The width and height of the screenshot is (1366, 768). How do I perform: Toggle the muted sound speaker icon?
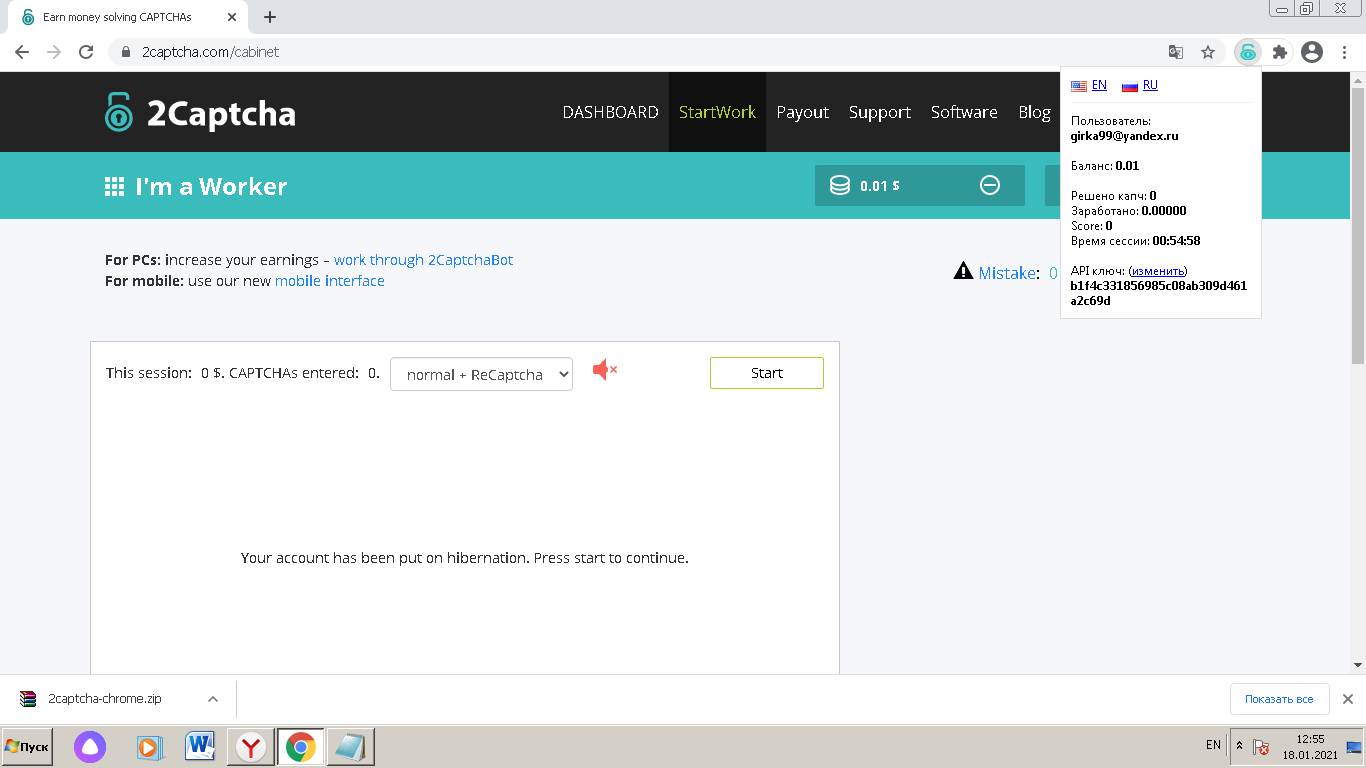point(605,370)
